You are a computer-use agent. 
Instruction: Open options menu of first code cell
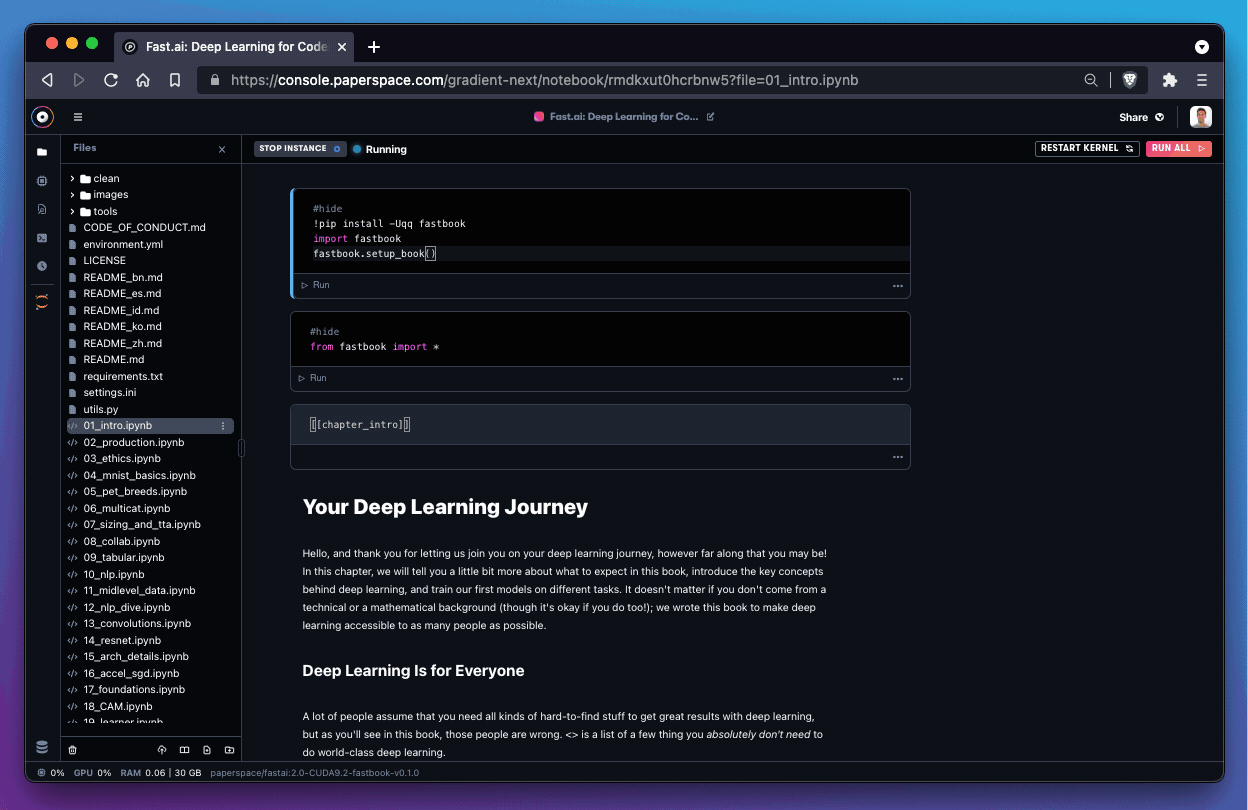897,286
